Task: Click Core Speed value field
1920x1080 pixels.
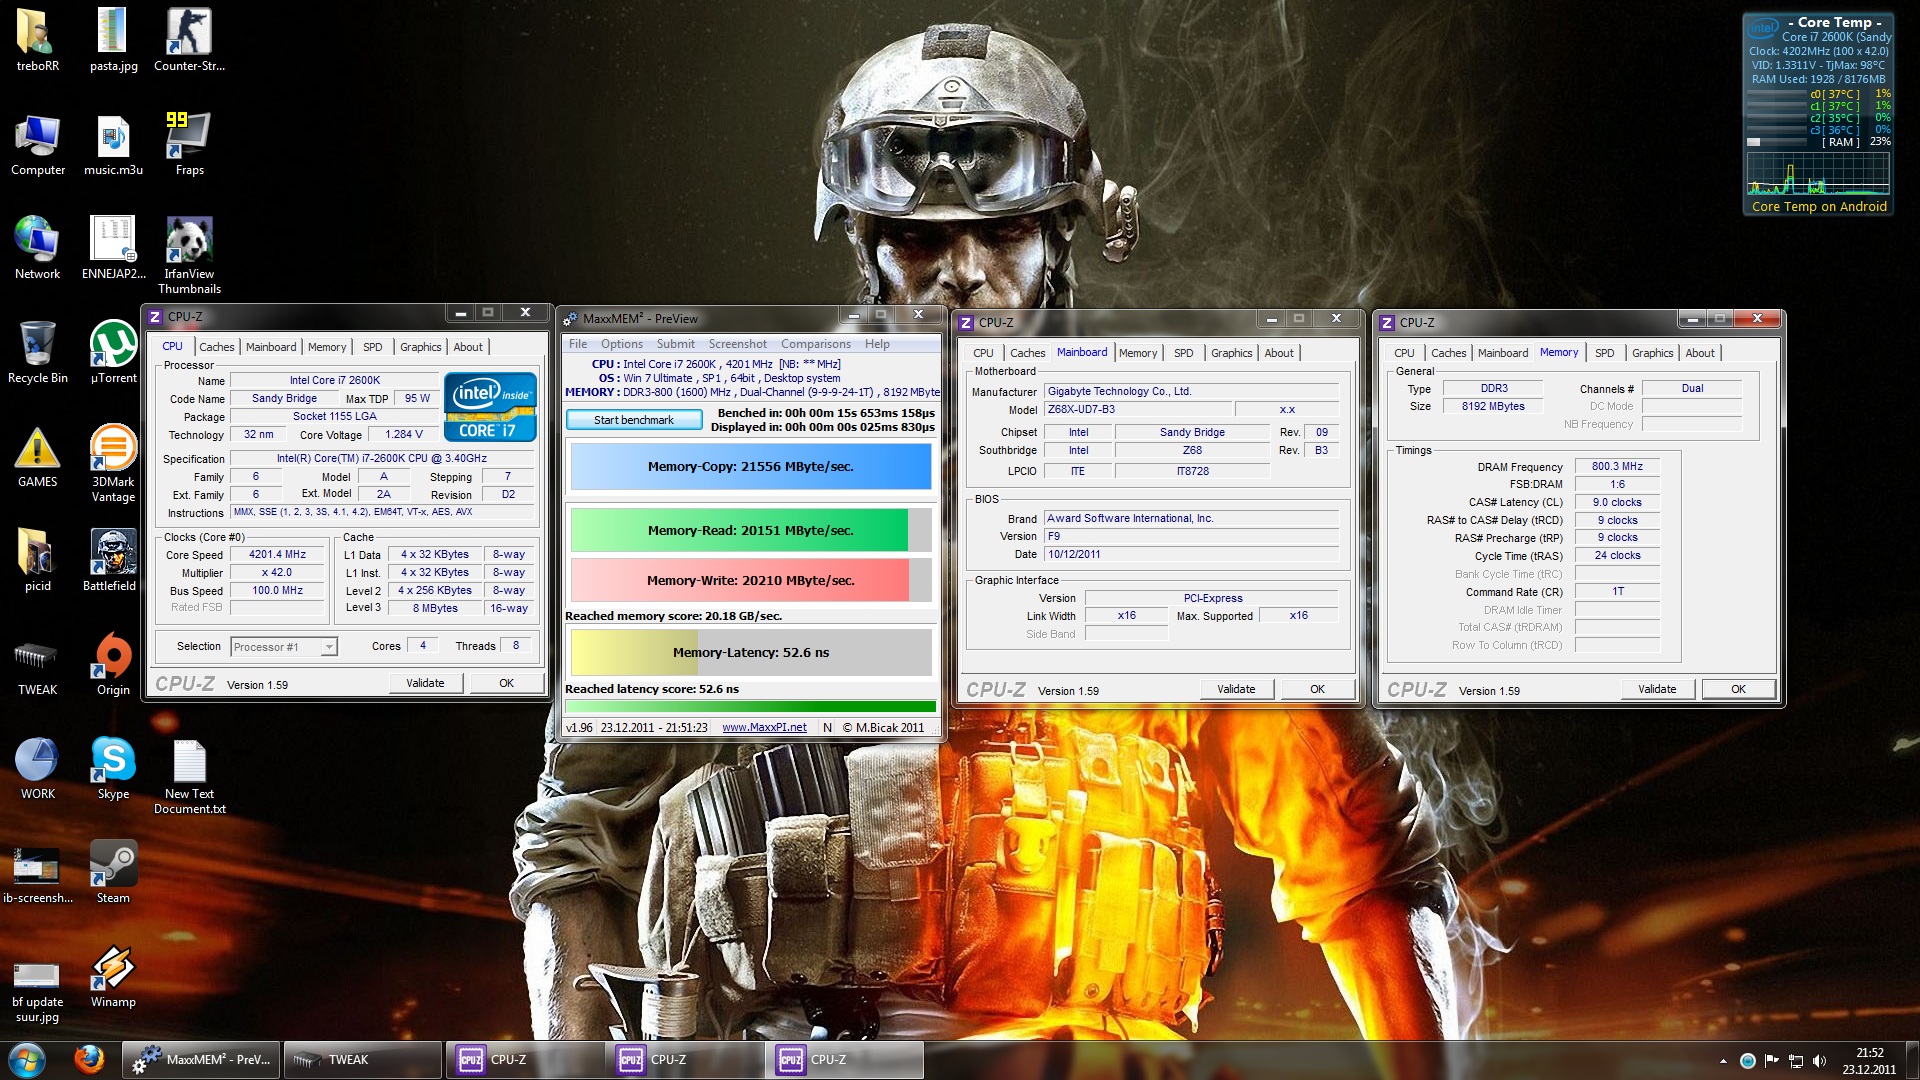Action: (278, 555)
